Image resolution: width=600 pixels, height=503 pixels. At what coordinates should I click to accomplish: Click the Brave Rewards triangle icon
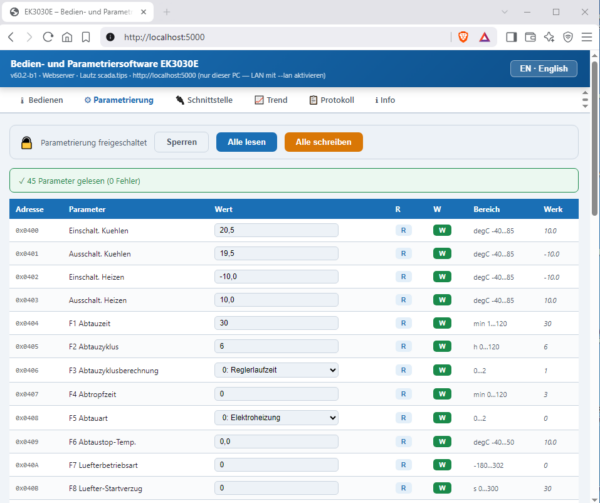484,37
